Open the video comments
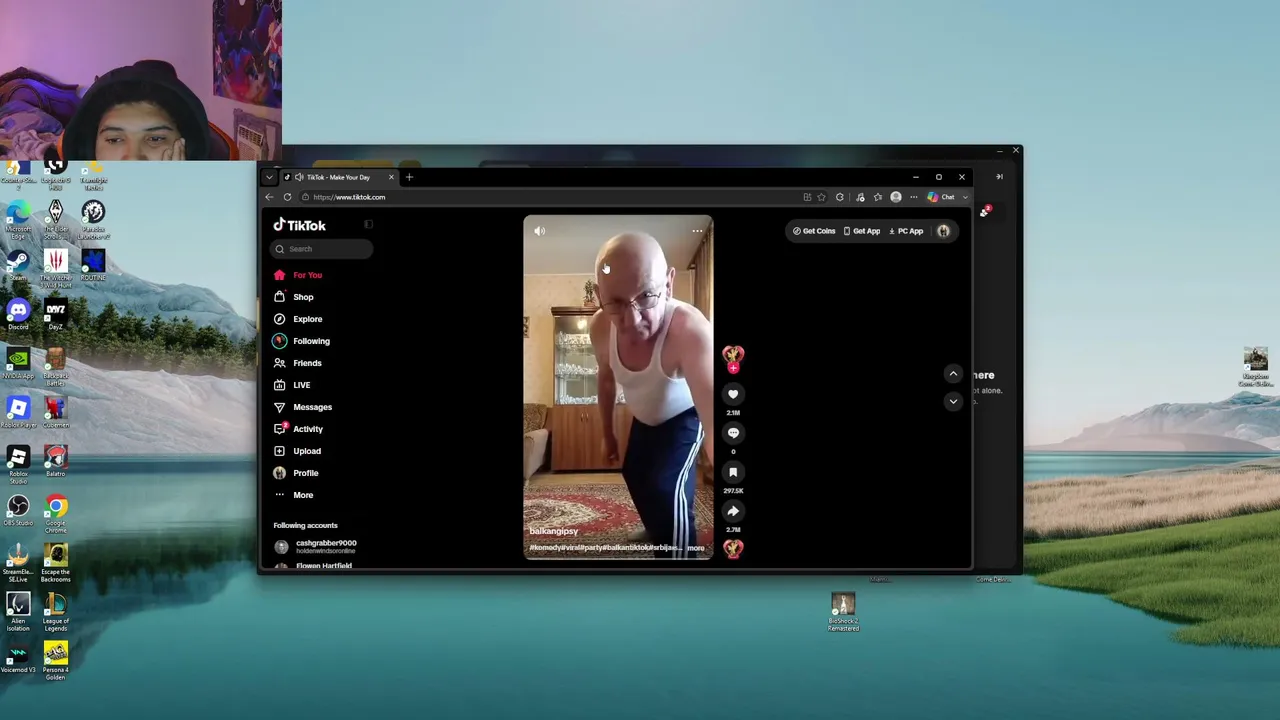Screen dimensions: 1280x720 (733, 433)
